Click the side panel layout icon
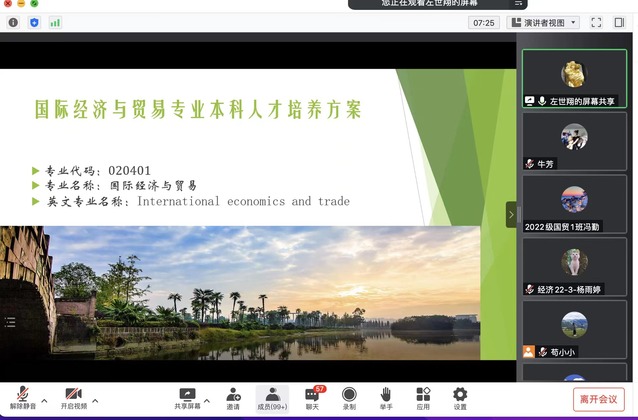Viewport: 638px width, 420px height. pyautogui.click(x=620, y=22)
